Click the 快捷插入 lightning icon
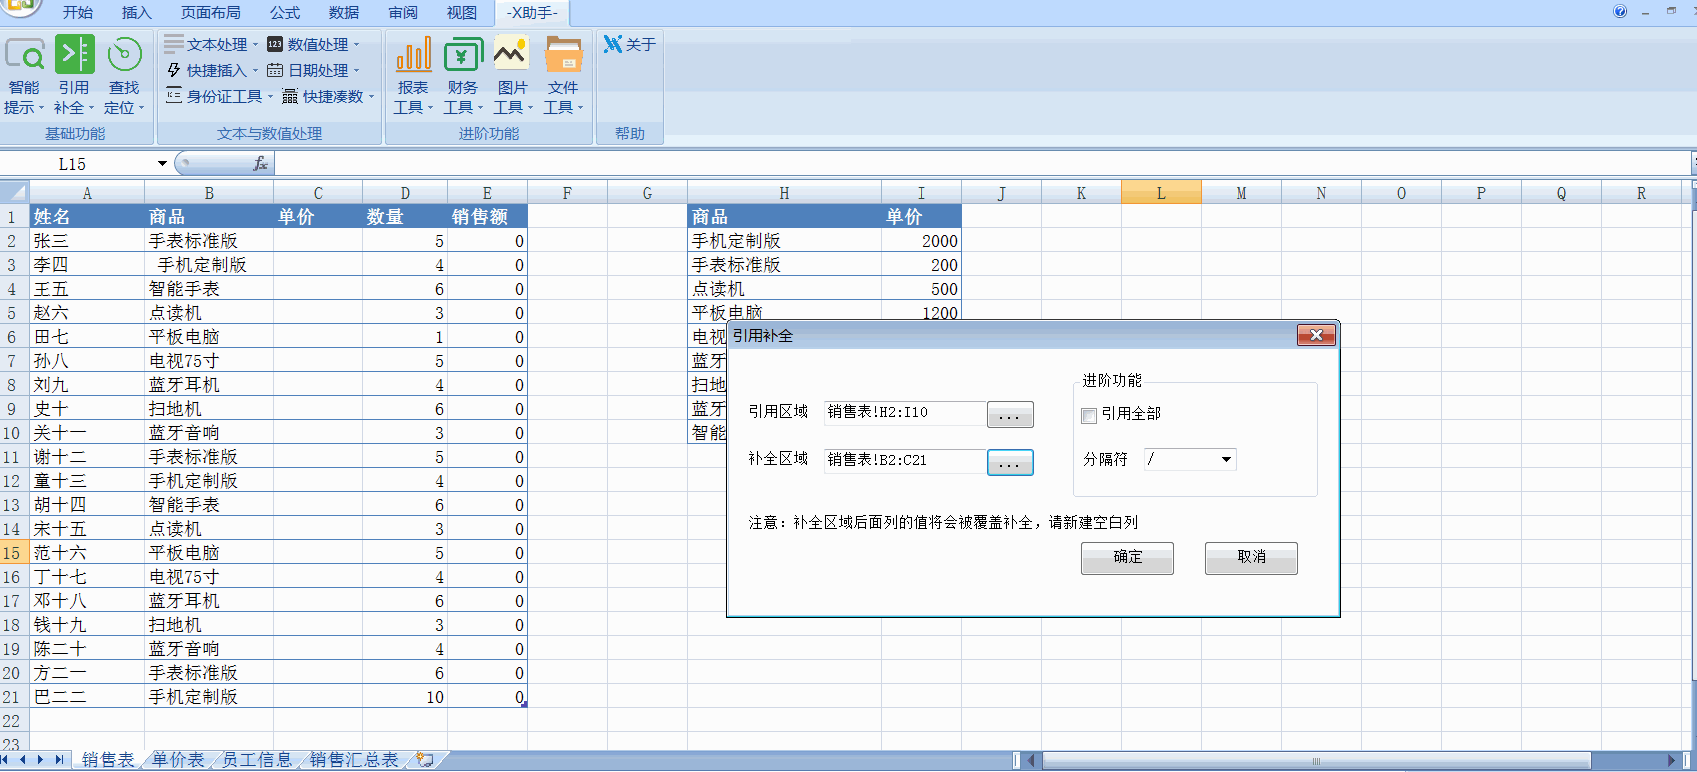Image resolution: width=1697 pixels, height=772 pixels. click(x=174, y=70)
